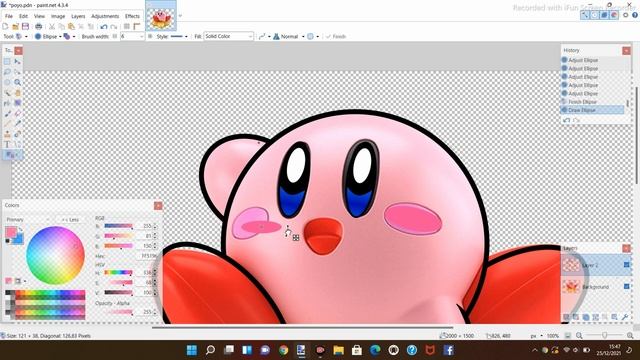Select the Paintbrush tool
Viewport: 640px width, 360px height.
coord(7,113)
